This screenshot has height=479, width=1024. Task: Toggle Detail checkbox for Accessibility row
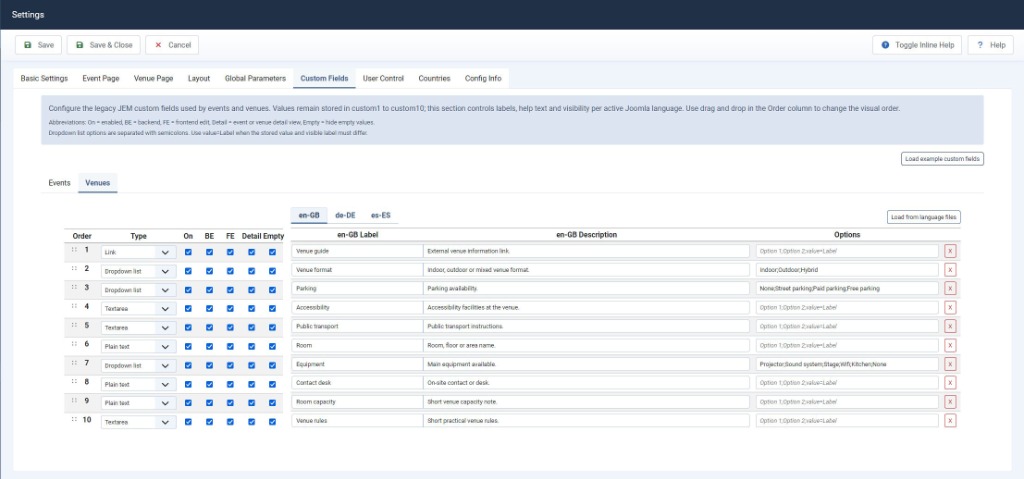point(251,308)
